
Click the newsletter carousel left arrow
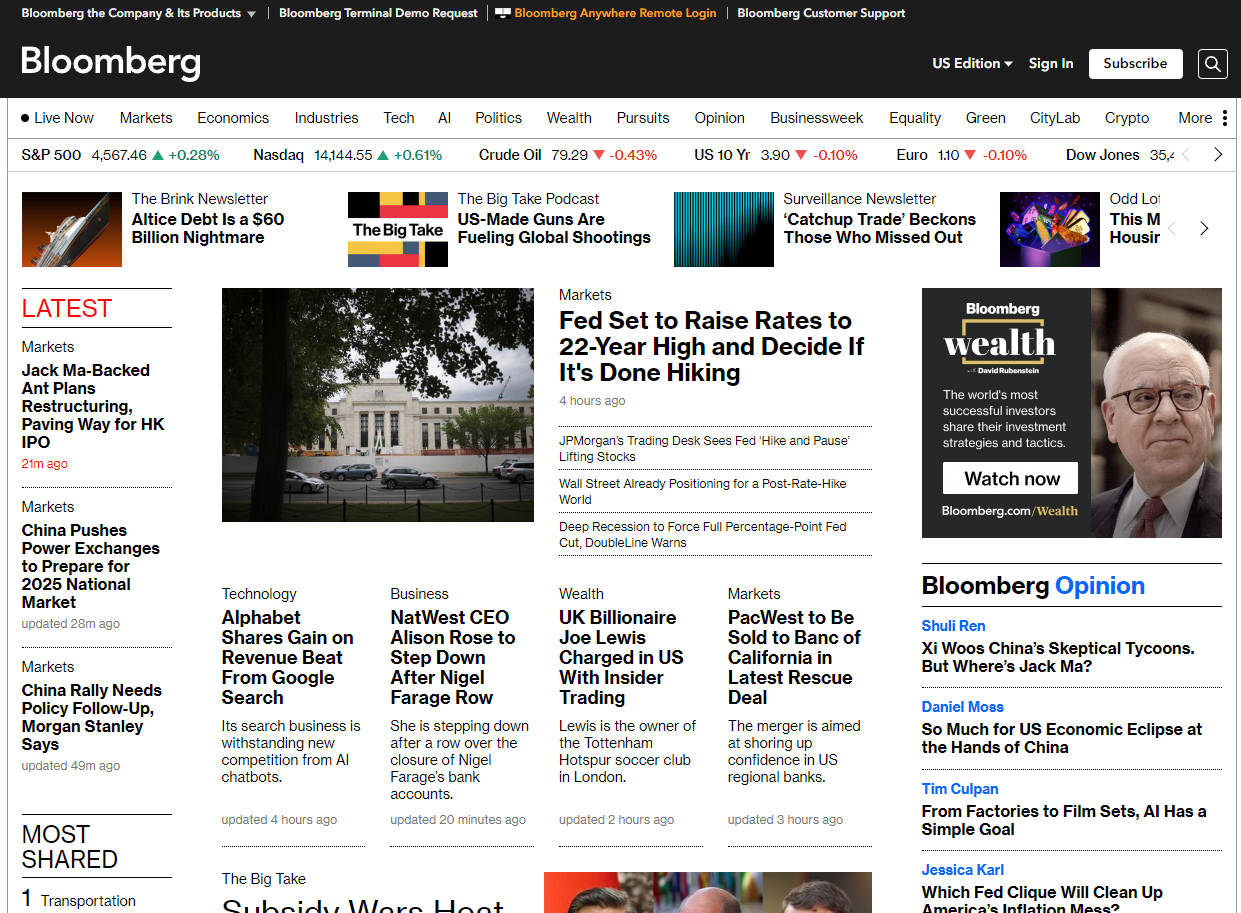[1173, 229]
